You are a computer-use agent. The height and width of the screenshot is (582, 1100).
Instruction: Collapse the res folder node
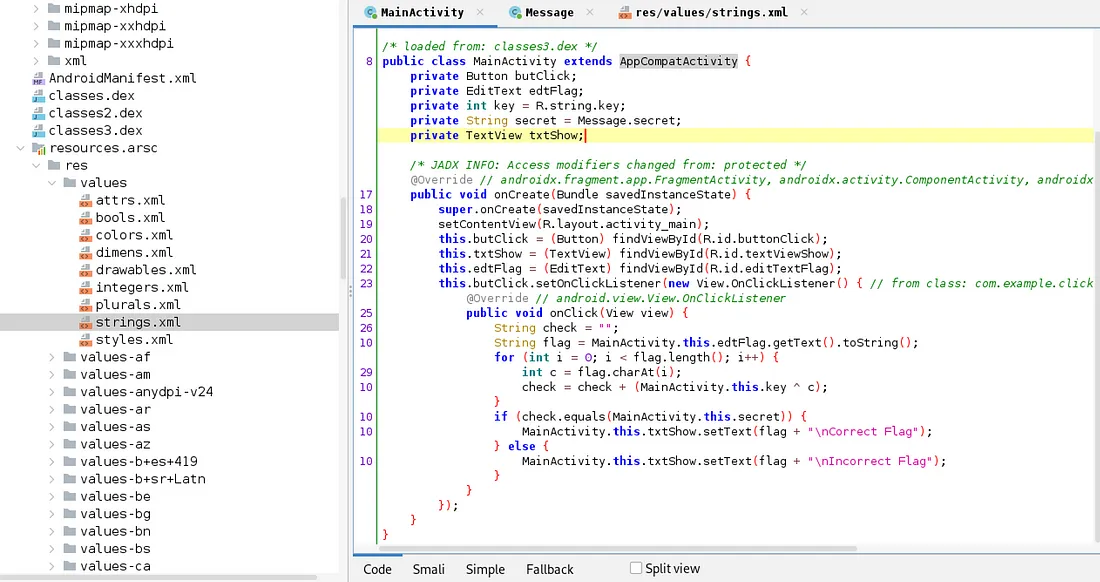point(36,165)
